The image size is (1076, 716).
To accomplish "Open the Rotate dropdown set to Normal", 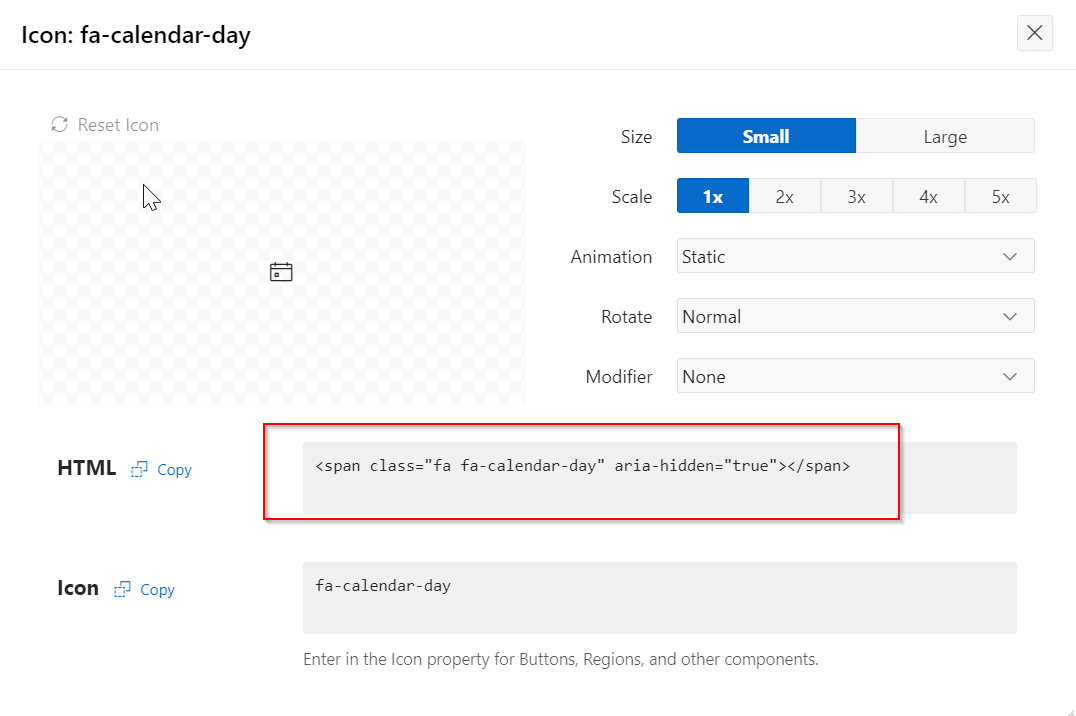I will (x=855, y=316).
